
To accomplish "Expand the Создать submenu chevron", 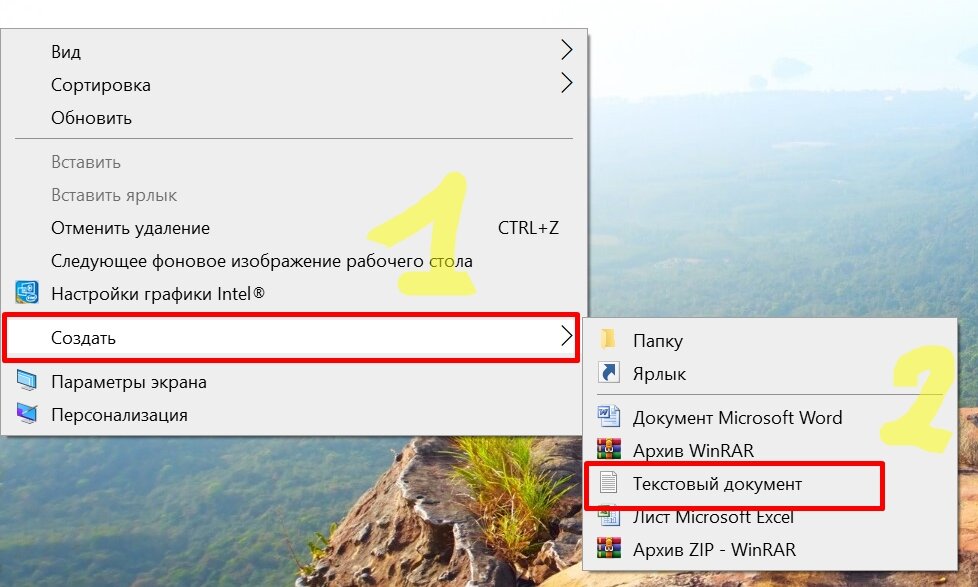I will pyautogui.click(x=566, y=336).
